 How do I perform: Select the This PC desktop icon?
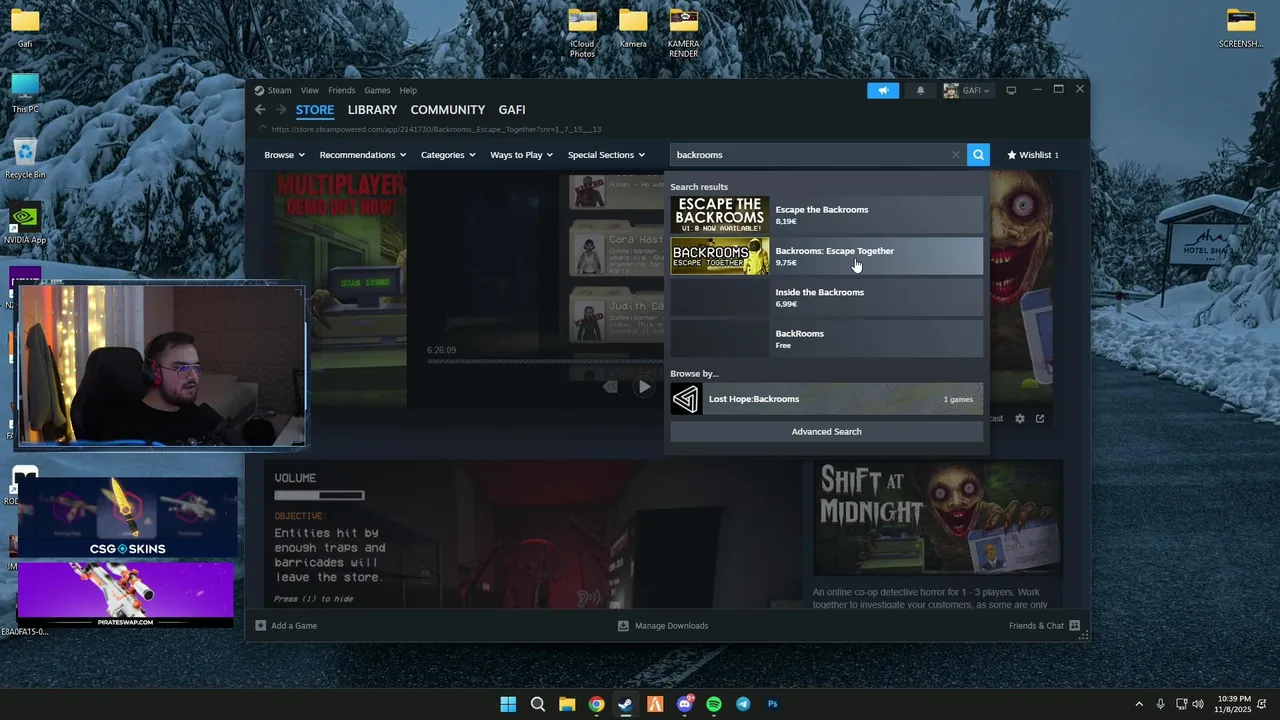(x=25, y=93)
